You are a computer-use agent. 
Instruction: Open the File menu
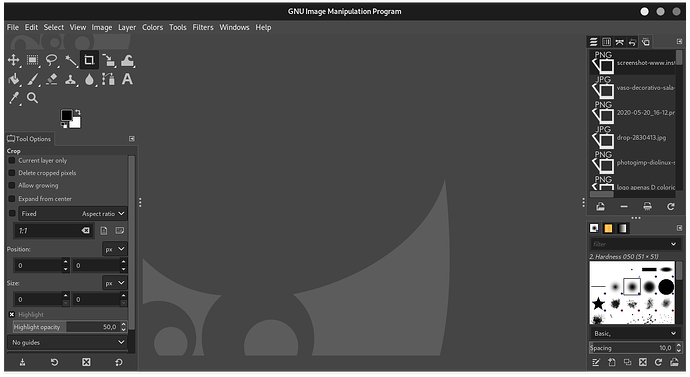point(13,27)
